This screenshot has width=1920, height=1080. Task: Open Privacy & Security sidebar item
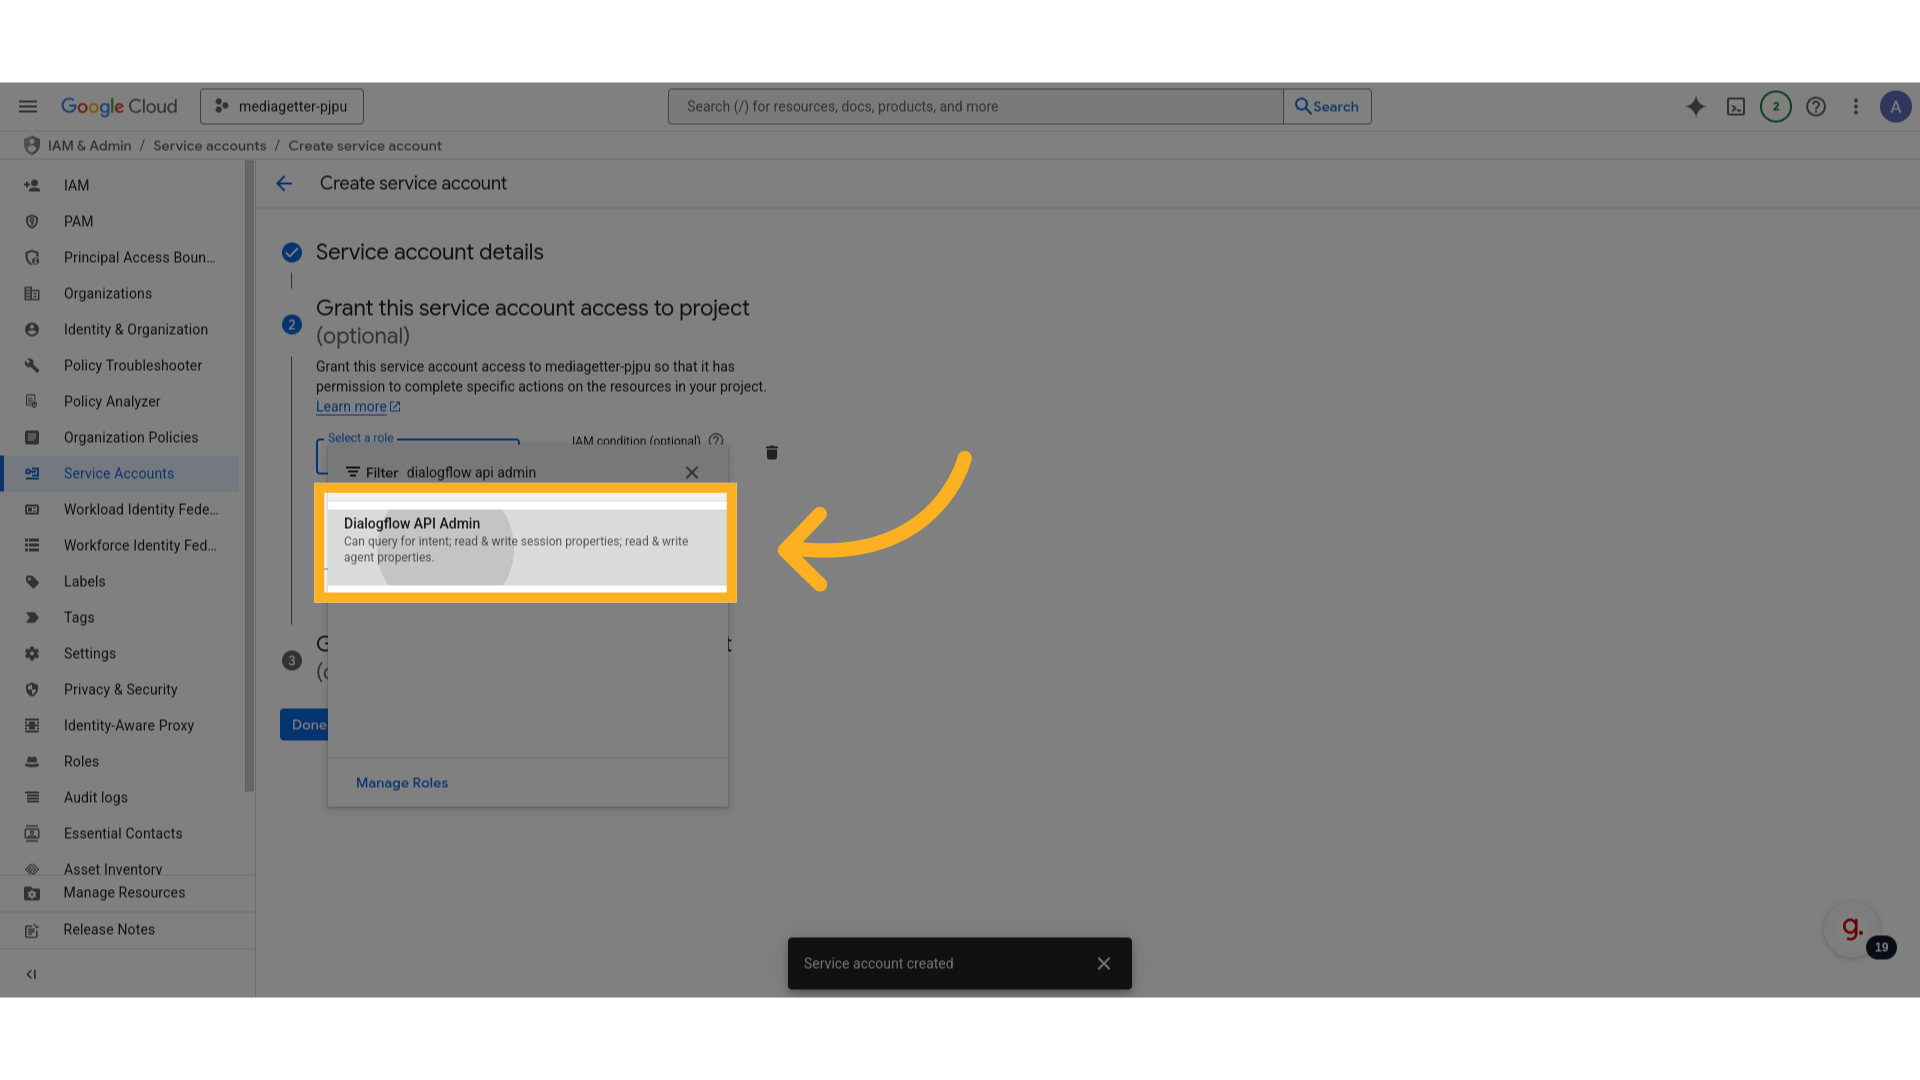tap(120, 689)
